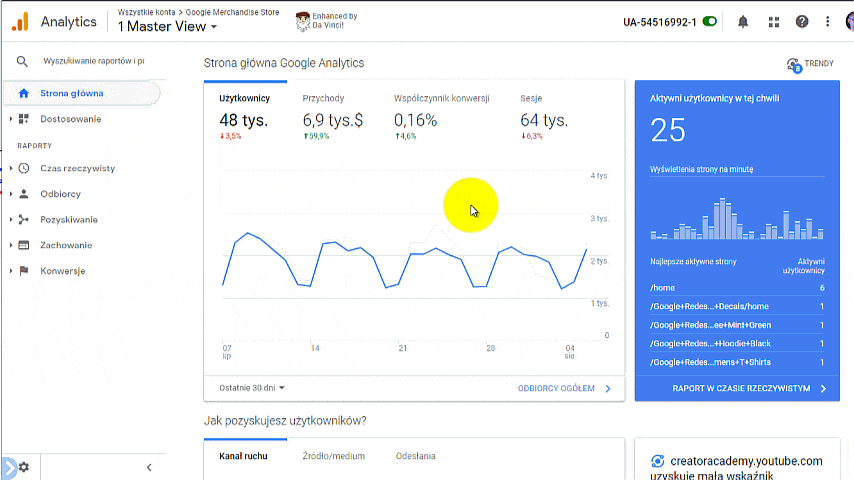The image size is (854, 480).
Task: Click the Konwersje sidebar label
Action: click(63, 271)
